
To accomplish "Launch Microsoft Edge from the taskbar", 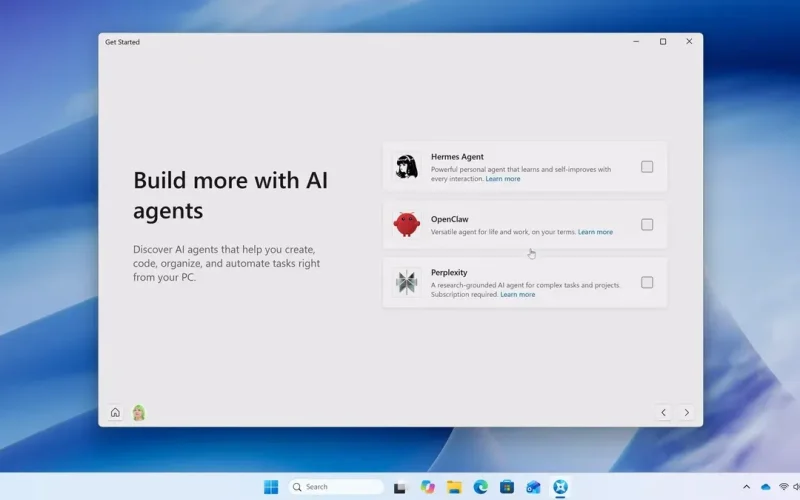I will (x=480, y=487).
